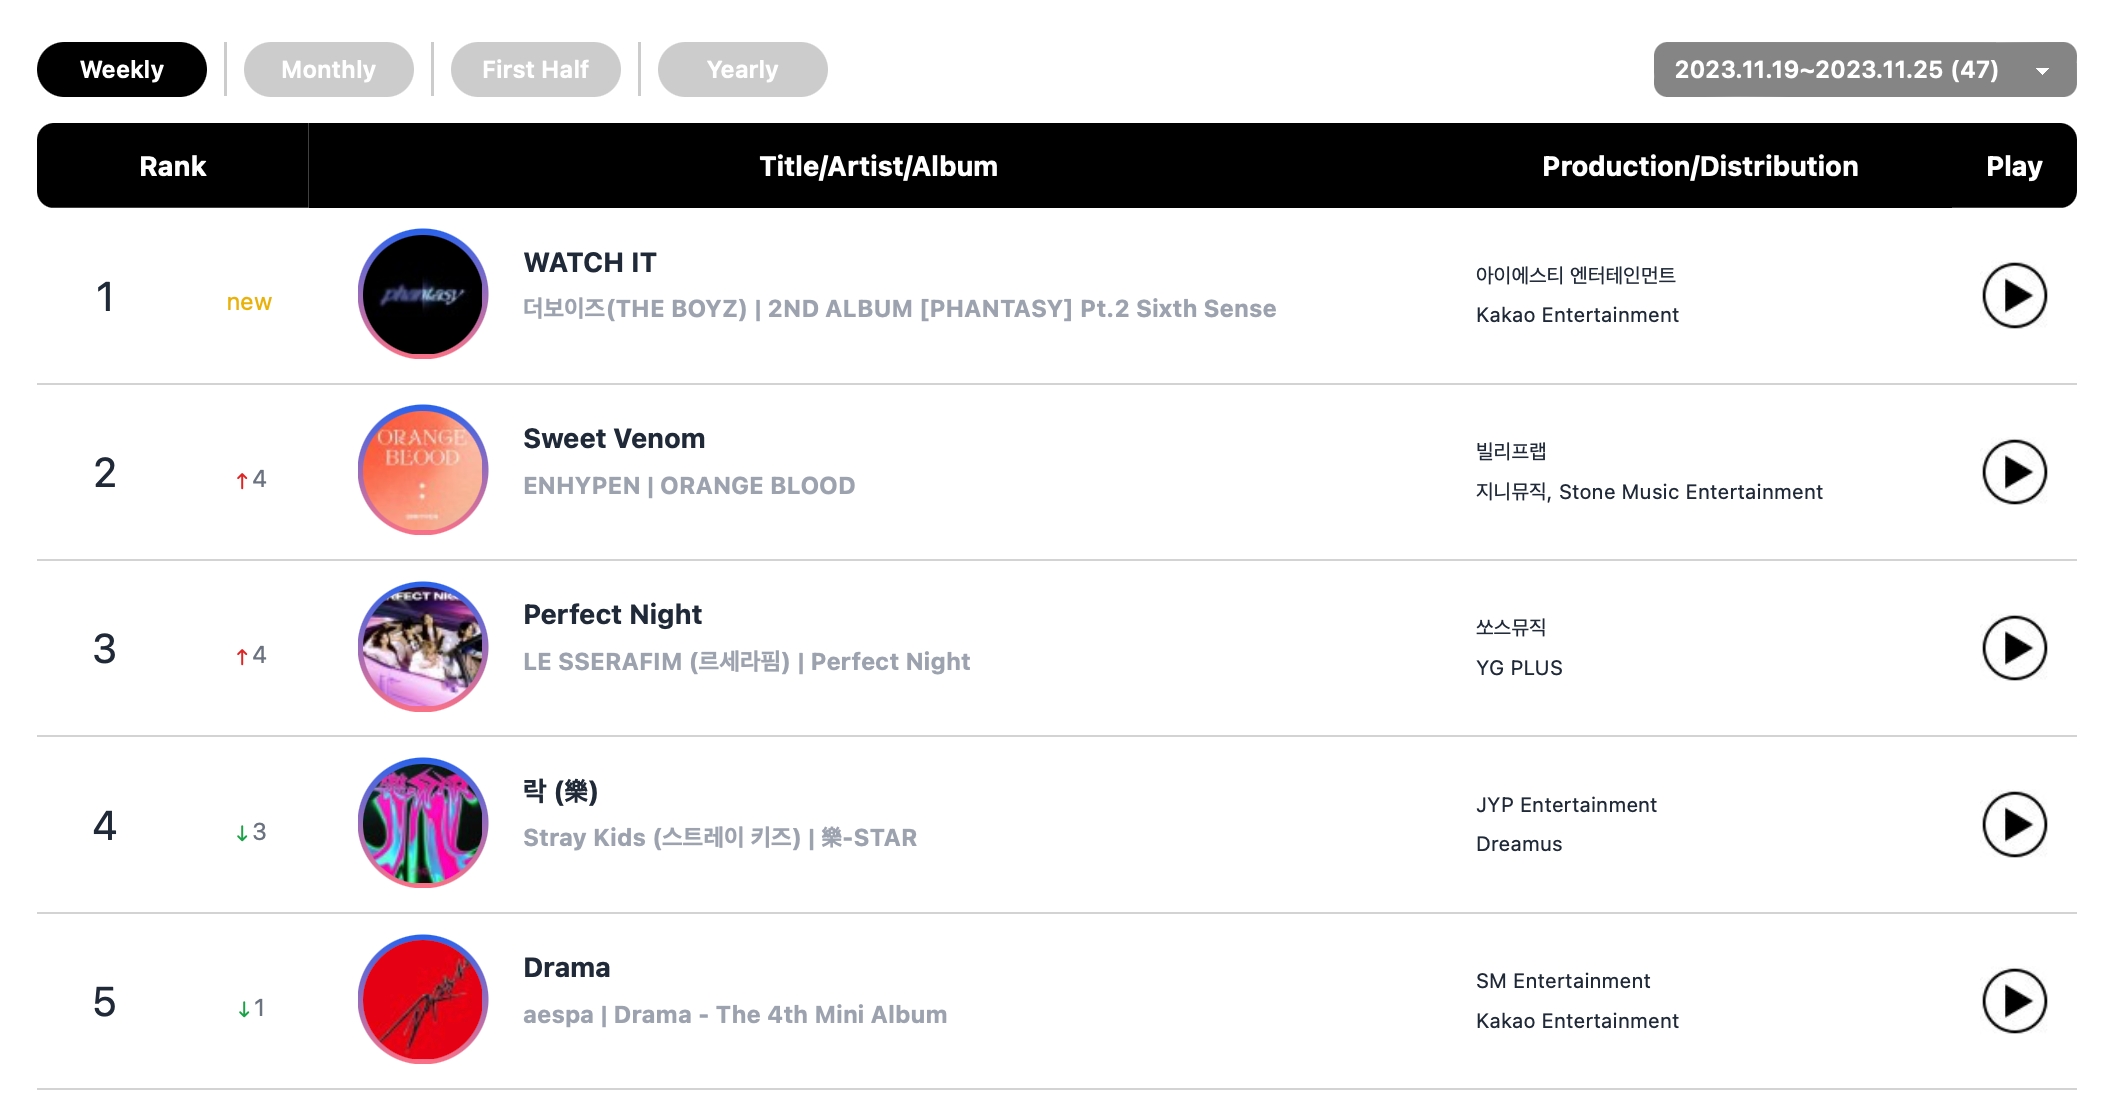Start playback of aespa's Drama
Image resolution: width=2117 pixels, height=1106 pixels.
click(2013, 1001)
